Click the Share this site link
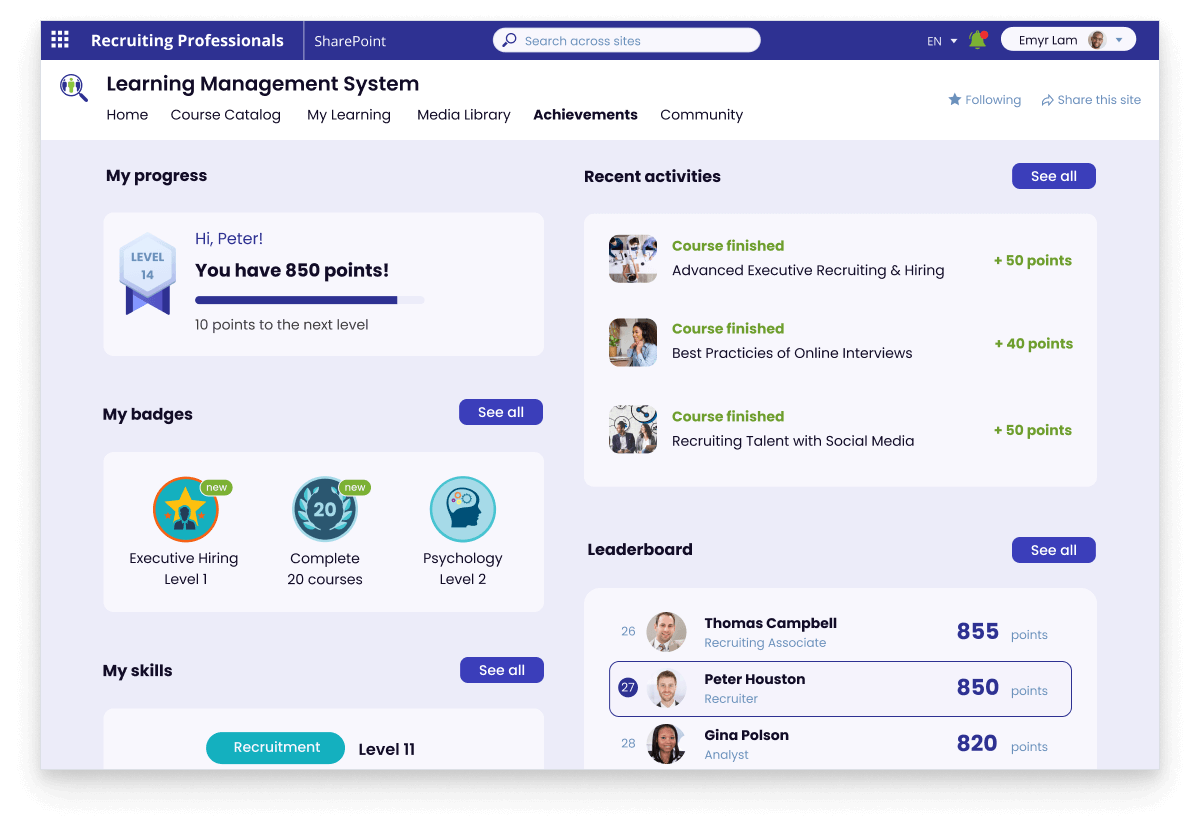This screenshot has height=830, width=1201. pyautogui.click(x=1091, y=100)
